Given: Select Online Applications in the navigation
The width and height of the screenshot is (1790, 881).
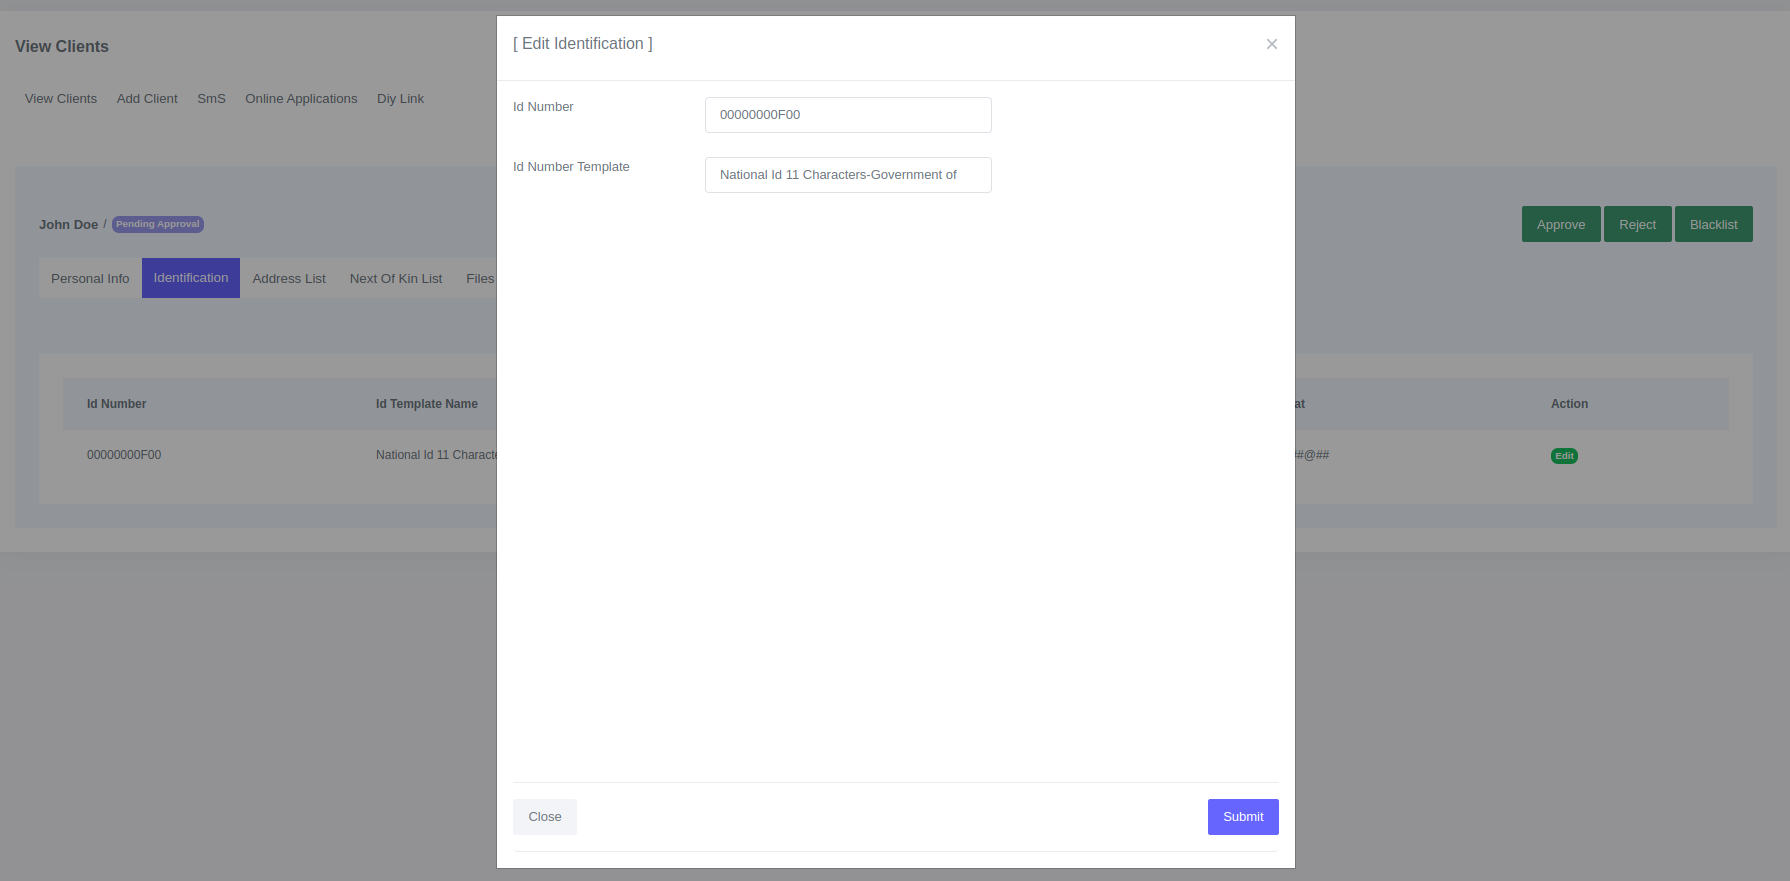Looking at the screenshot, I should (301, 99).
